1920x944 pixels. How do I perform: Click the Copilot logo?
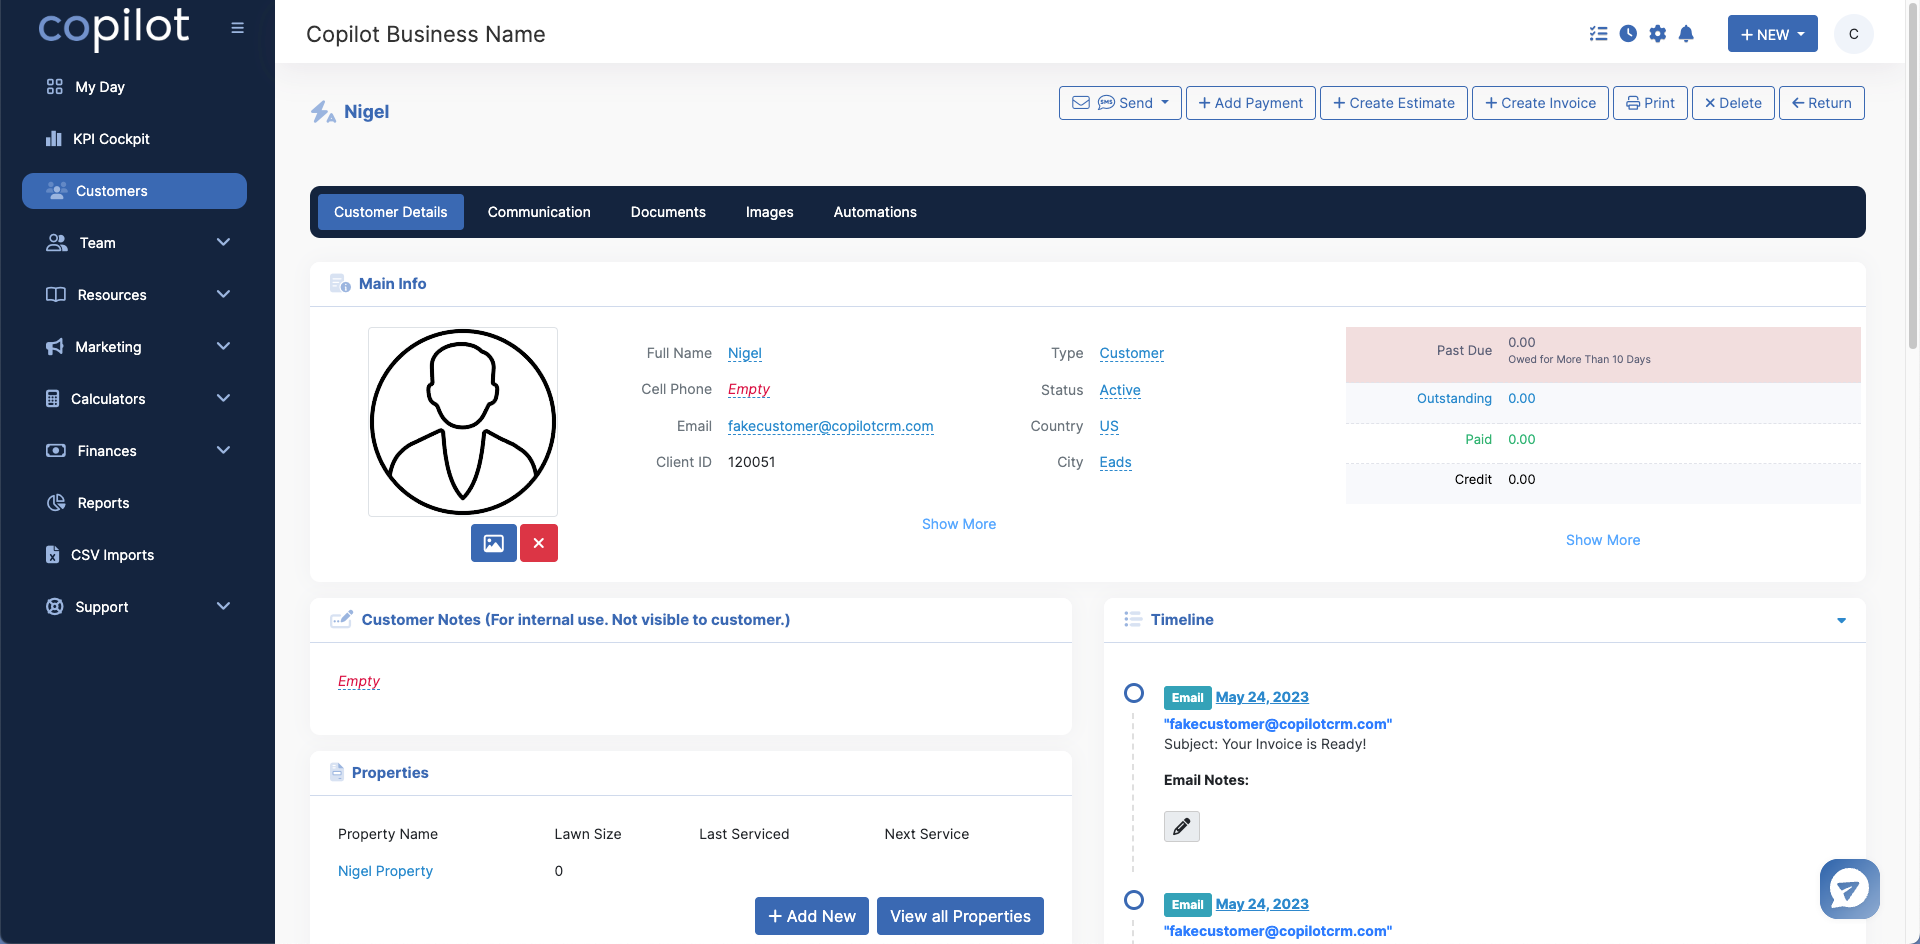(x=113, y=28)
